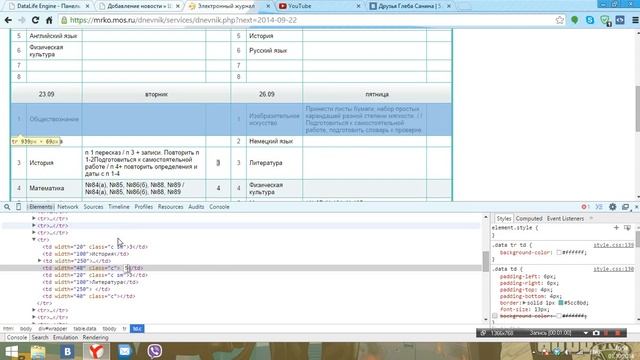640x360 pixels.
Task: Show the DevTools console drawer icon
Action: [599, 207]
